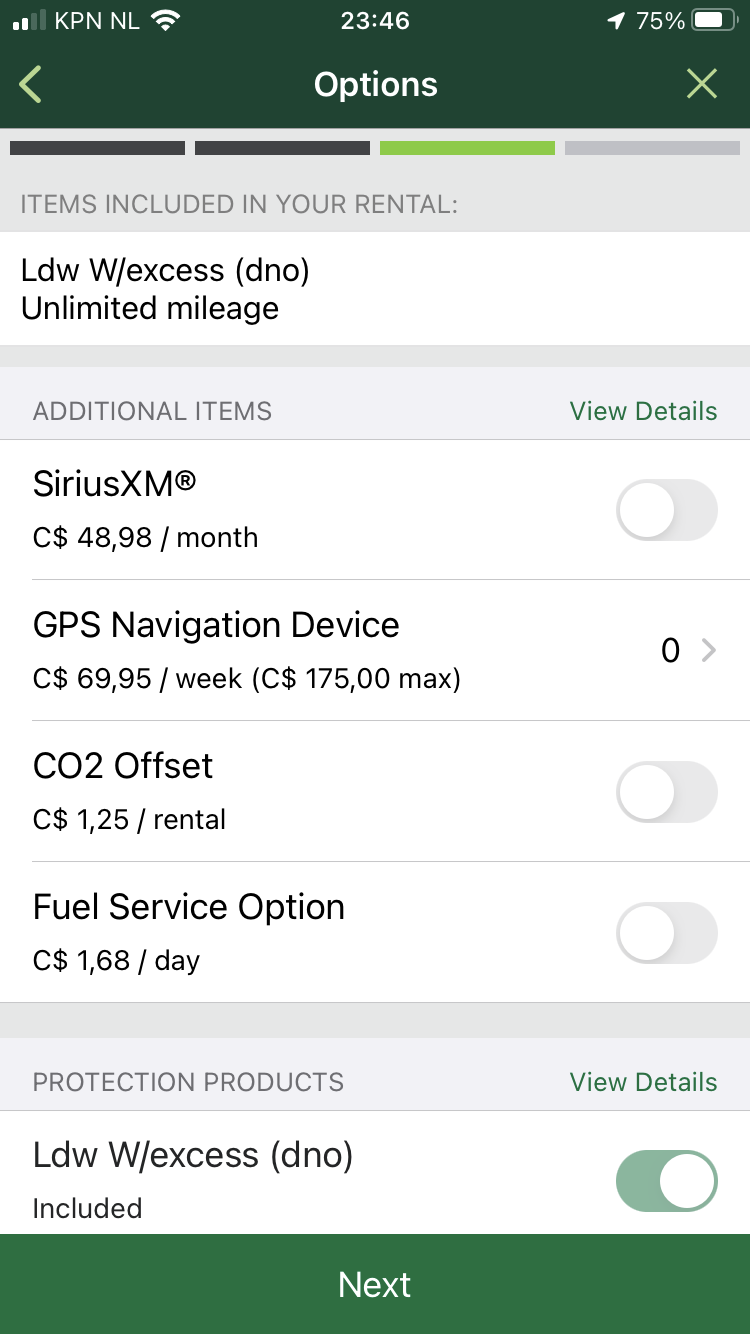This screenshot has height=1334, width=750.
Task: View Details for Protection Products
Action: click(x=643, y=1082)
